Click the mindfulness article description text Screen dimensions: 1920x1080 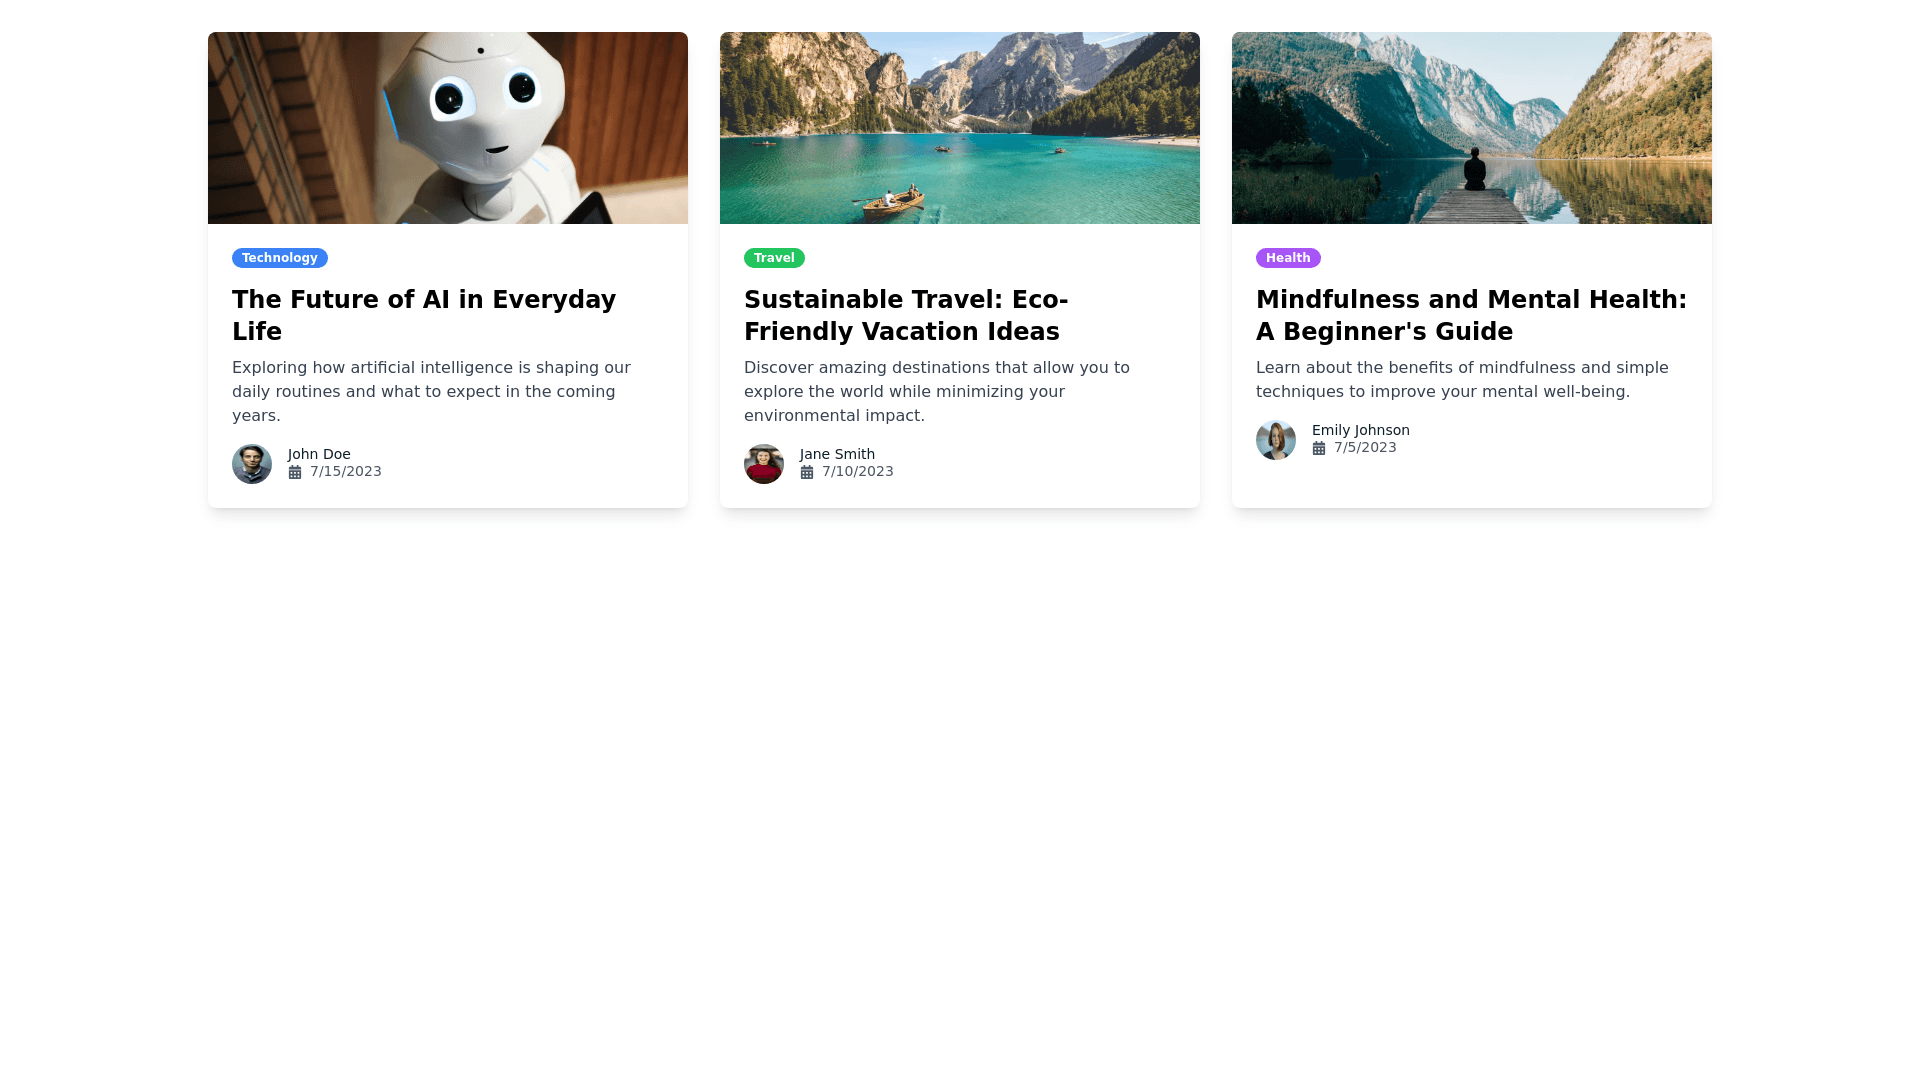[x=1462, y=380]
